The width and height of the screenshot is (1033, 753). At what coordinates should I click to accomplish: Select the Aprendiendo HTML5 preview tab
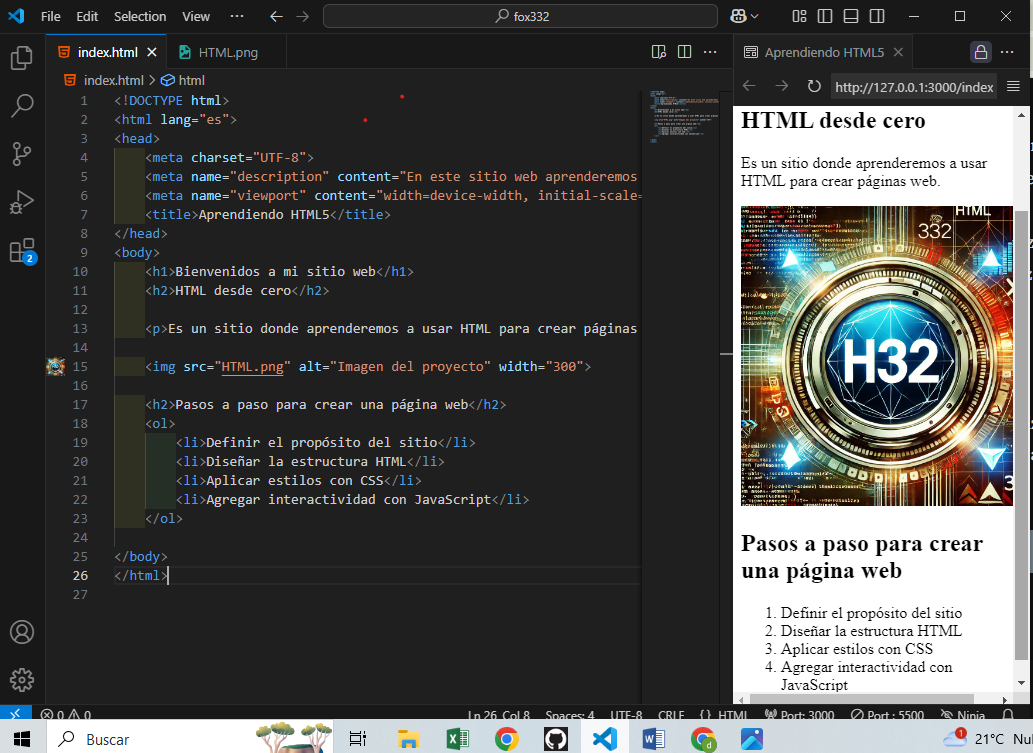(x=824, y=52)
